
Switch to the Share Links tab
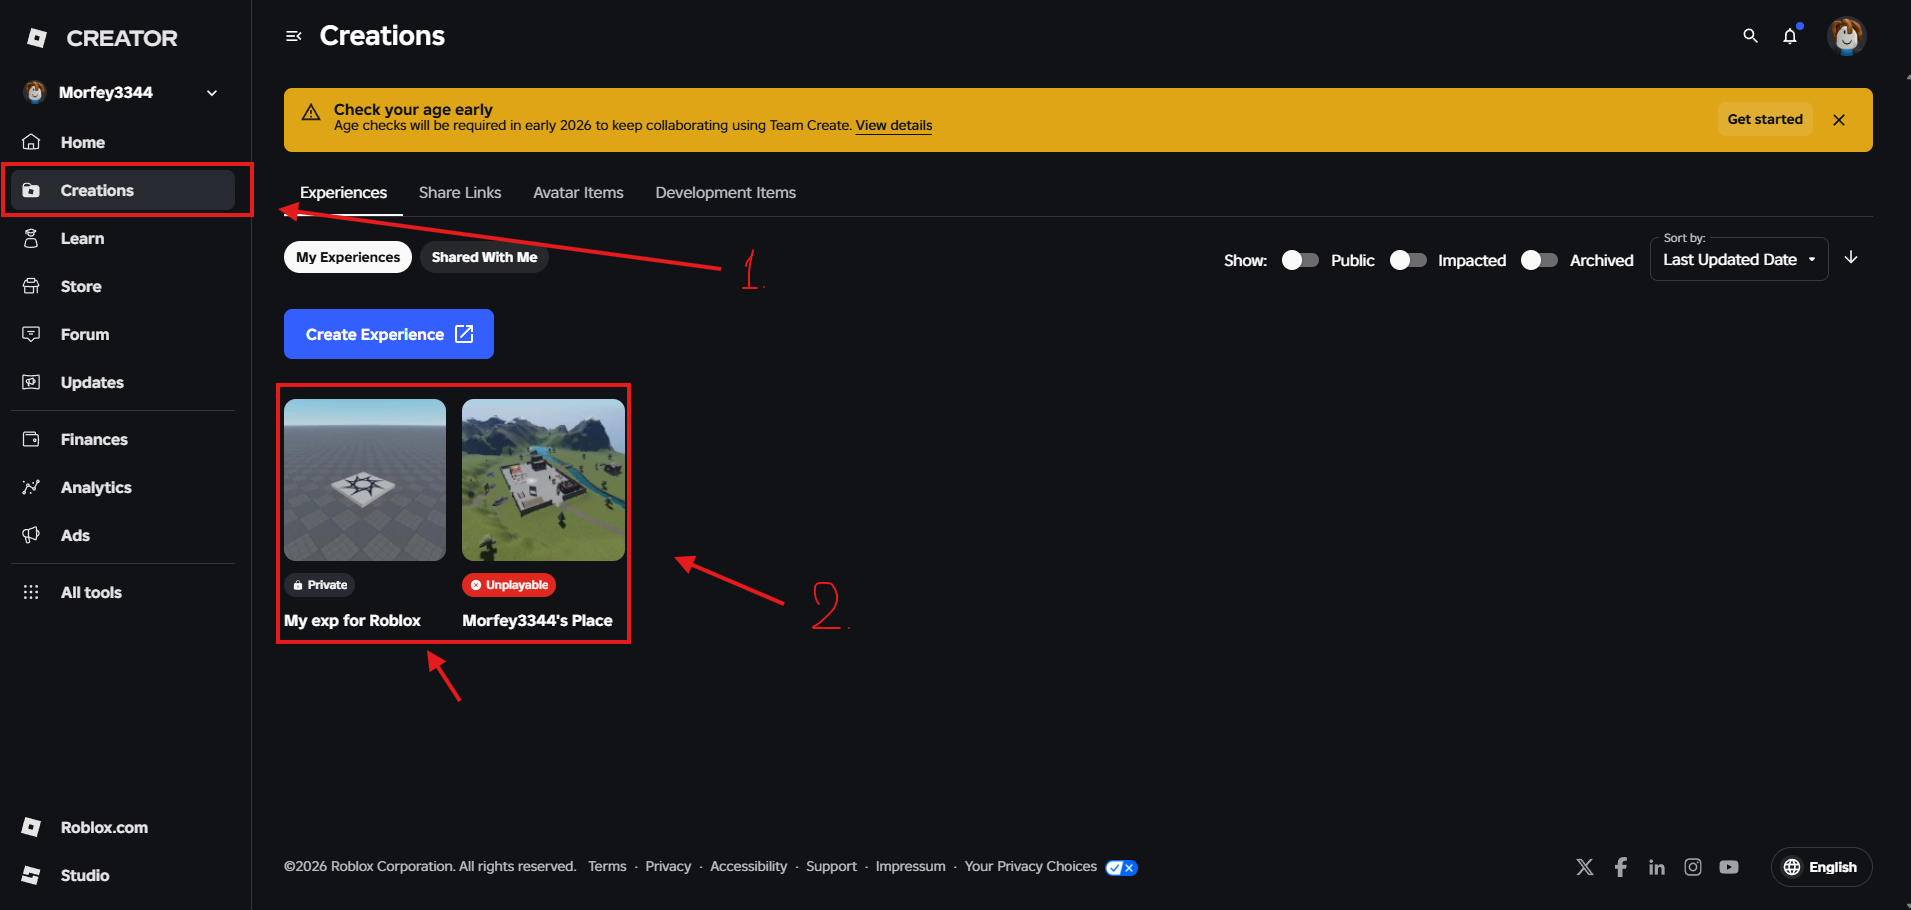coord(460,193)
